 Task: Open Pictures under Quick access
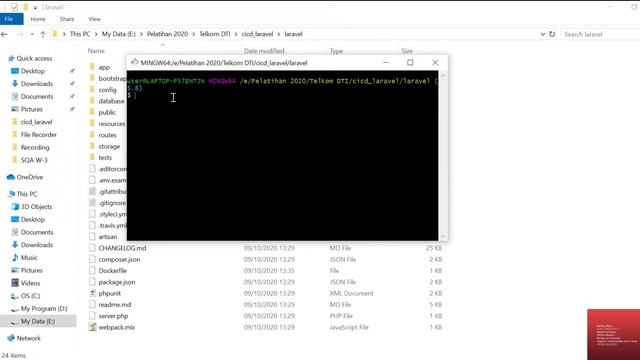pyautogui.click(x=31, y=109)
